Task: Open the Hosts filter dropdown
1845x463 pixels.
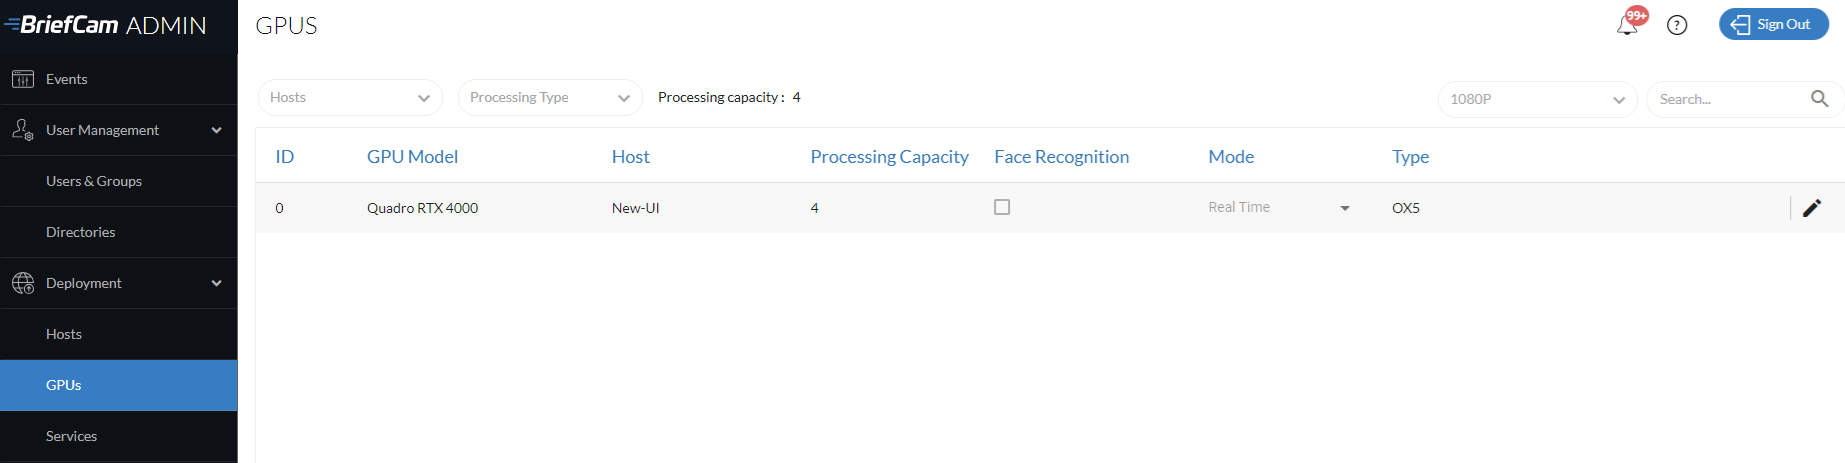Action: pyautogui.click(x=350, y=98)
